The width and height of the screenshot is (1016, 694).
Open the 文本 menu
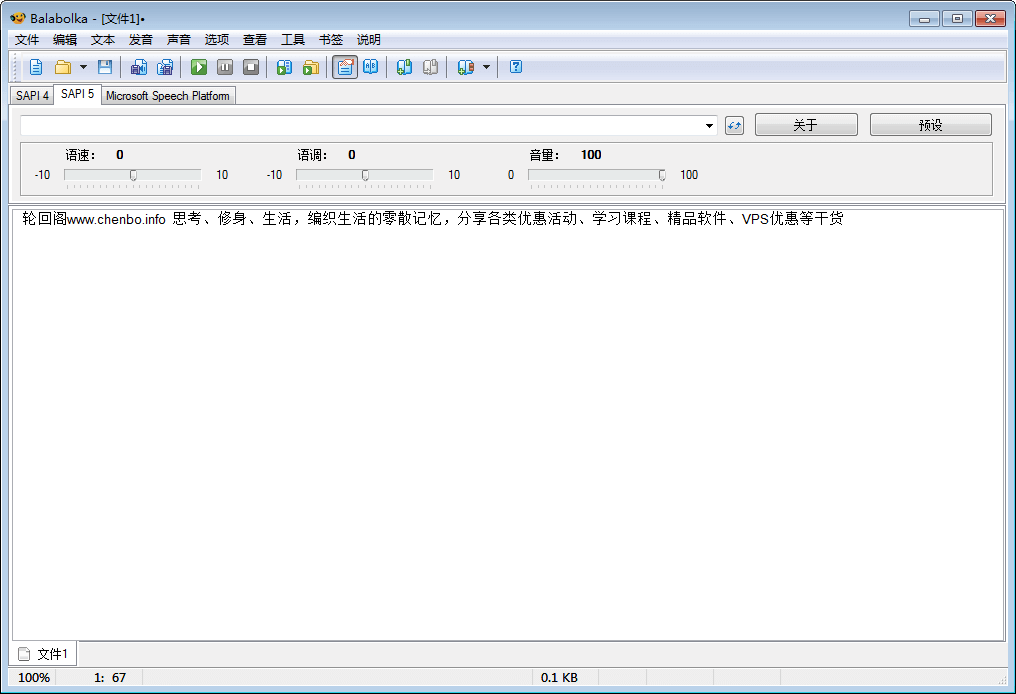coord(102,40)
